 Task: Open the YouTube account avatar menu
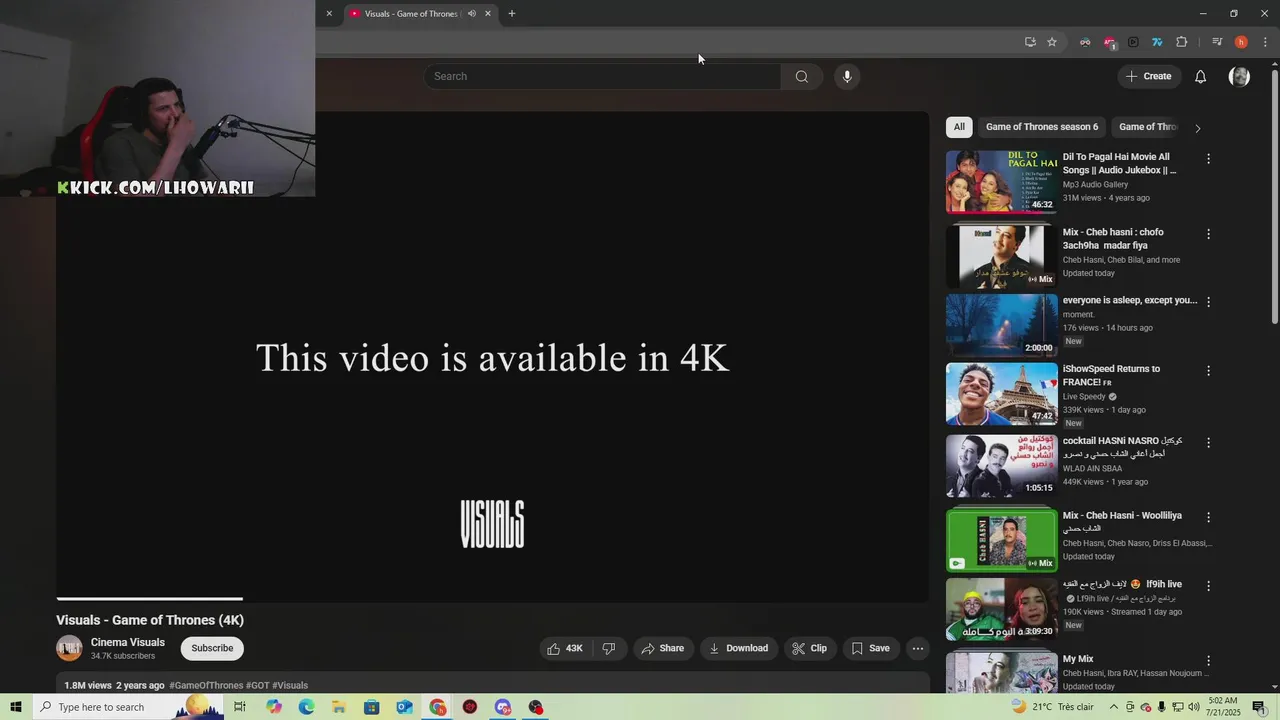tap(1239, 77)
